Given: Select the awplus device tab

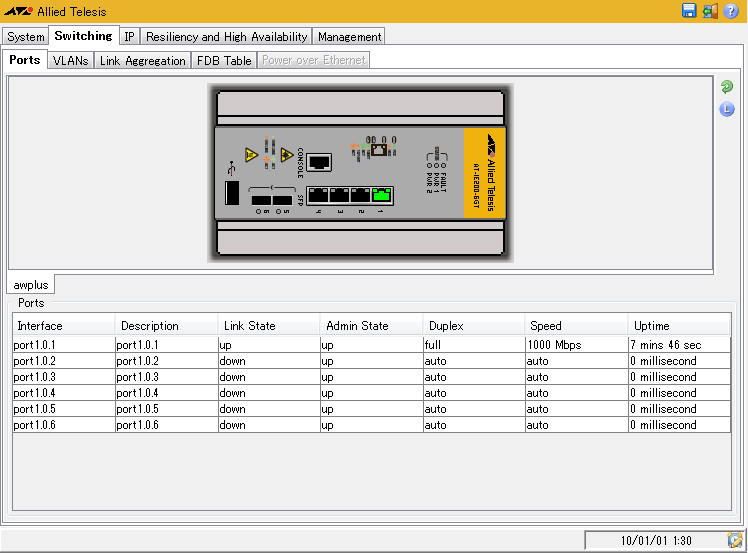Looking at the screenshot, I should point(31,285).
